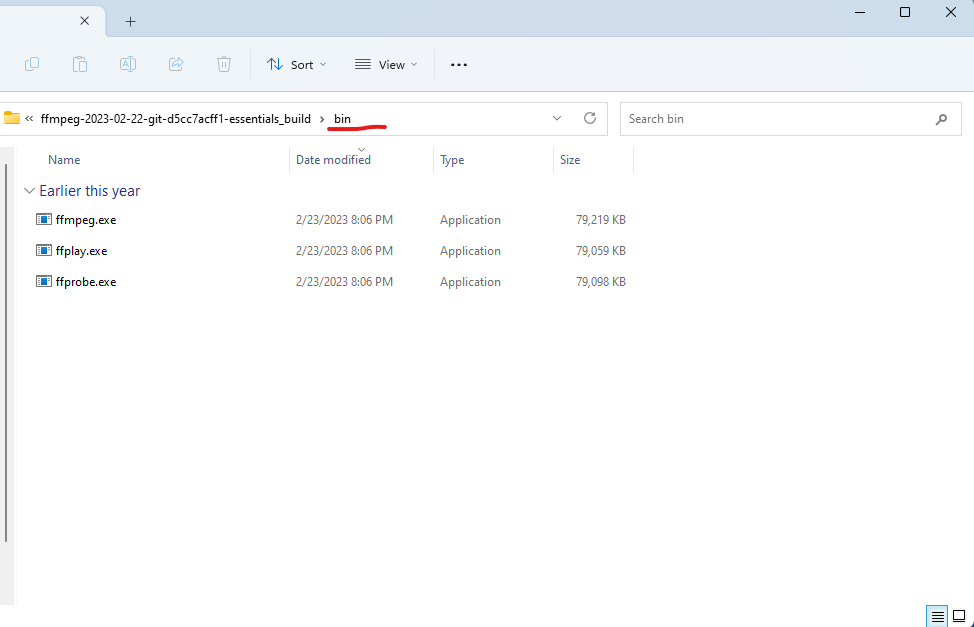Collapse the Earlier this year group
Image resolution: width=974 pixels, height=627 pixels.
[29, 191]
